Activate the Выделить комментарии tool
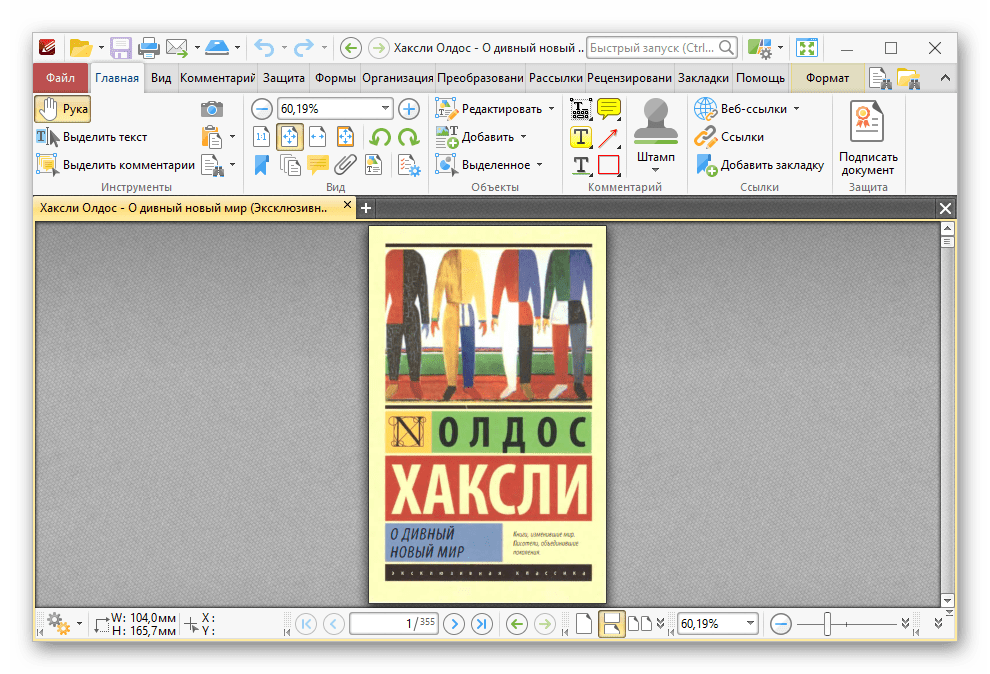 click(x=116, y=165)
